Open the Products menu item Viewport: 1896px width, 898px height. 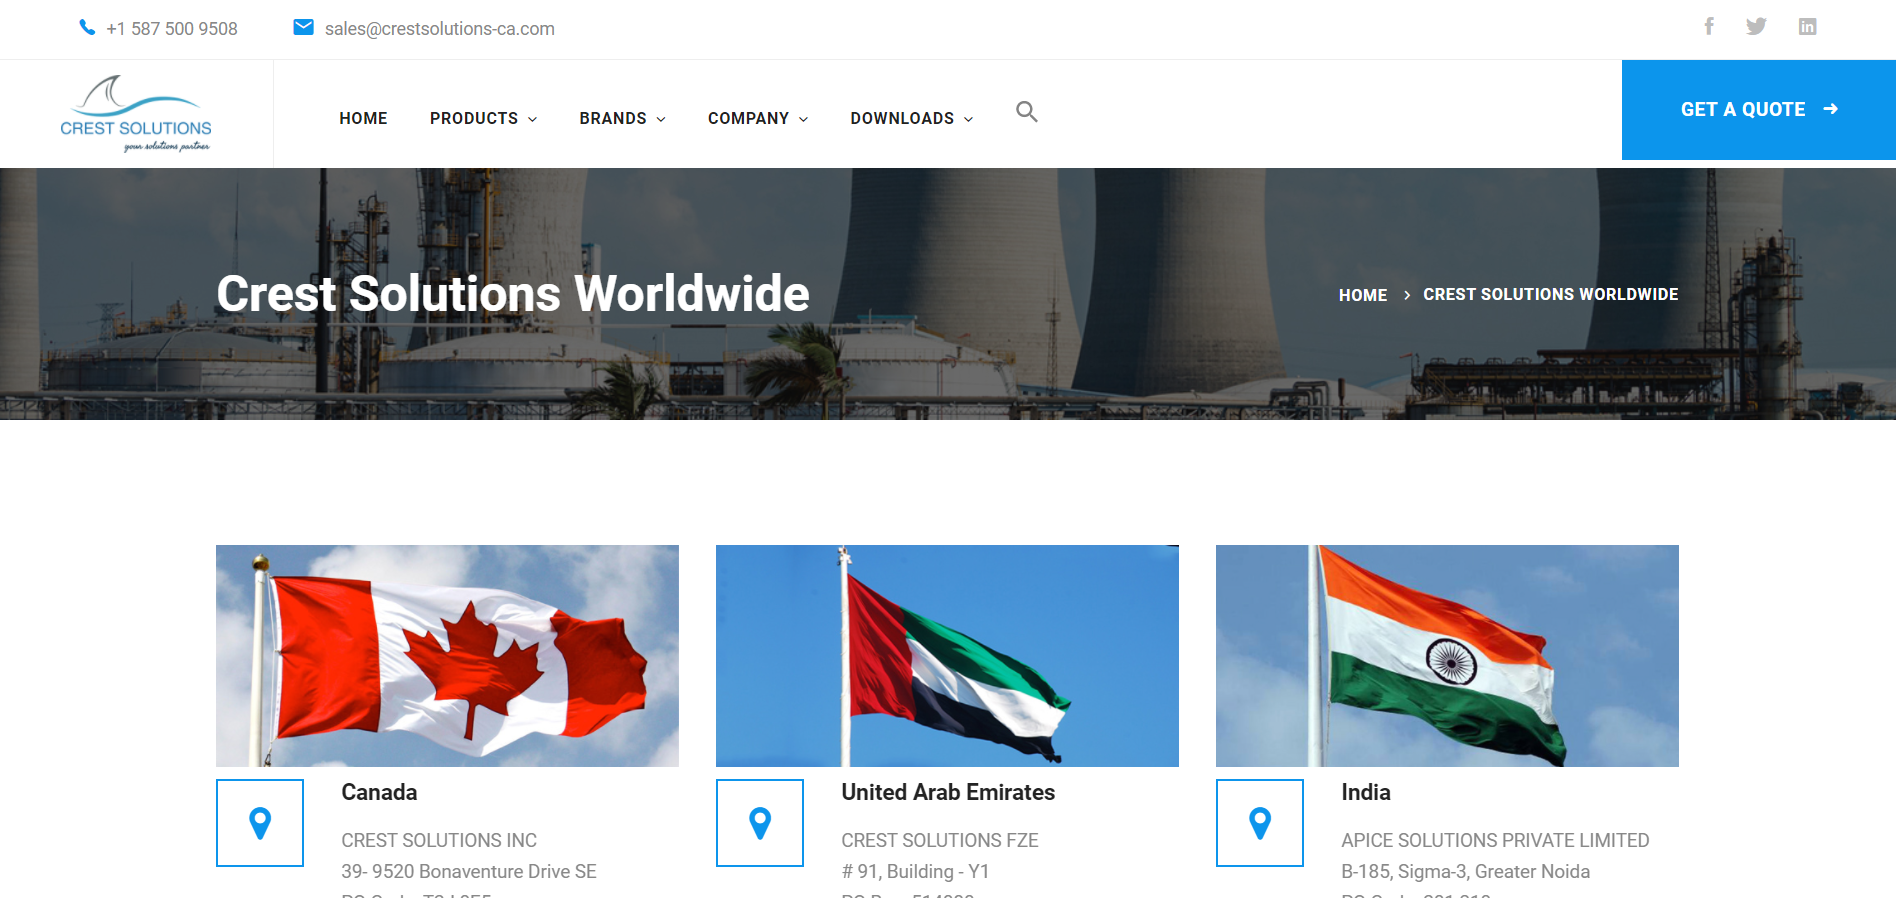[474, 118]
